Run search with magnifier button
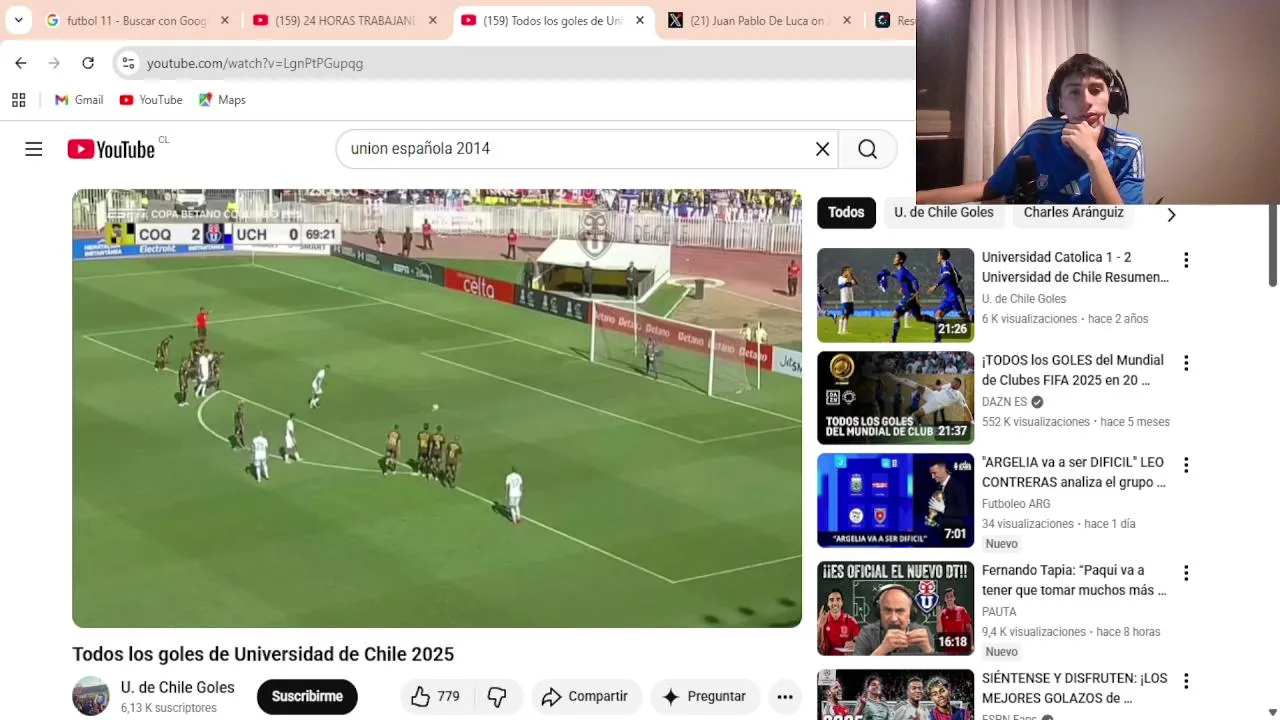The width and height of the screenshot is (1280, 720). click(867, 149)
